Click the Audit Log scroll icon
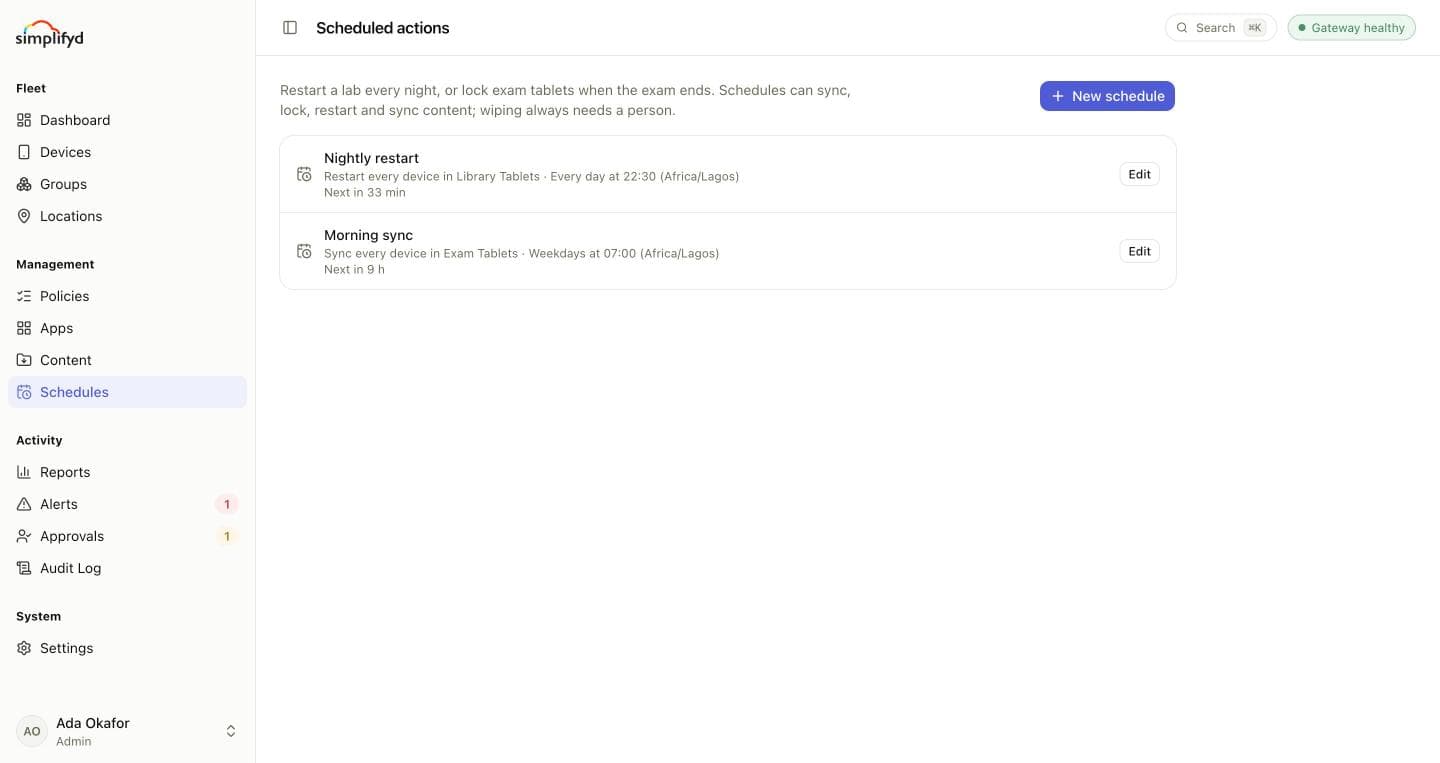This screenshot has height=763, width=1440. coord(24,568)
